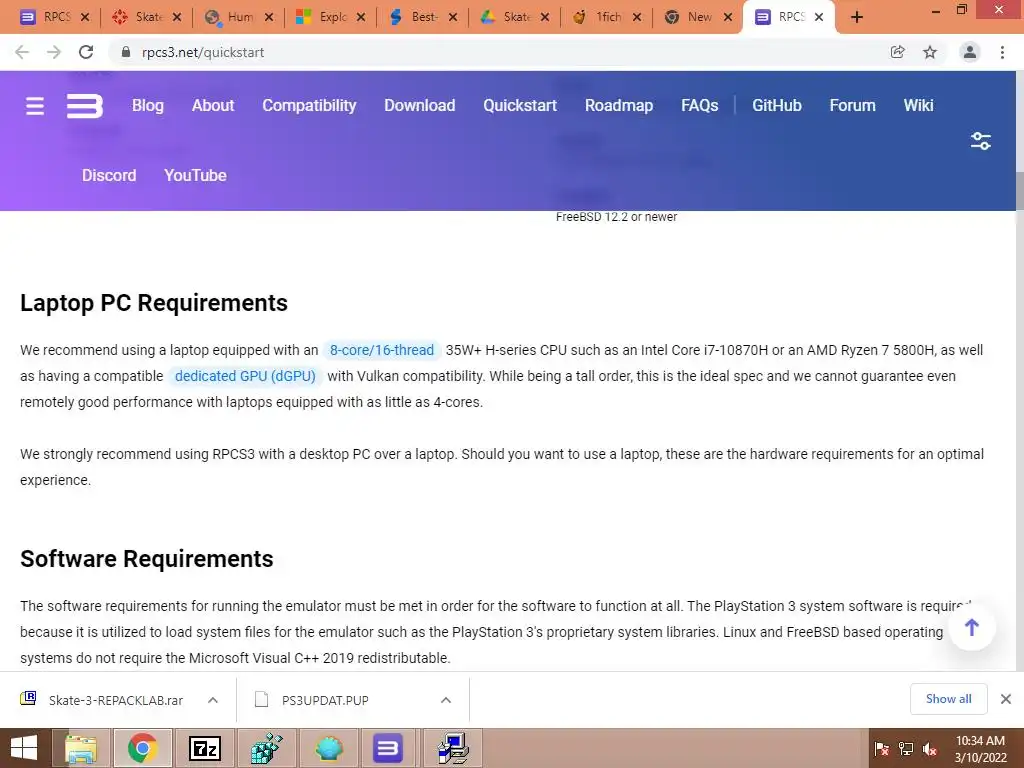Open the YouTube link in header

195,175
